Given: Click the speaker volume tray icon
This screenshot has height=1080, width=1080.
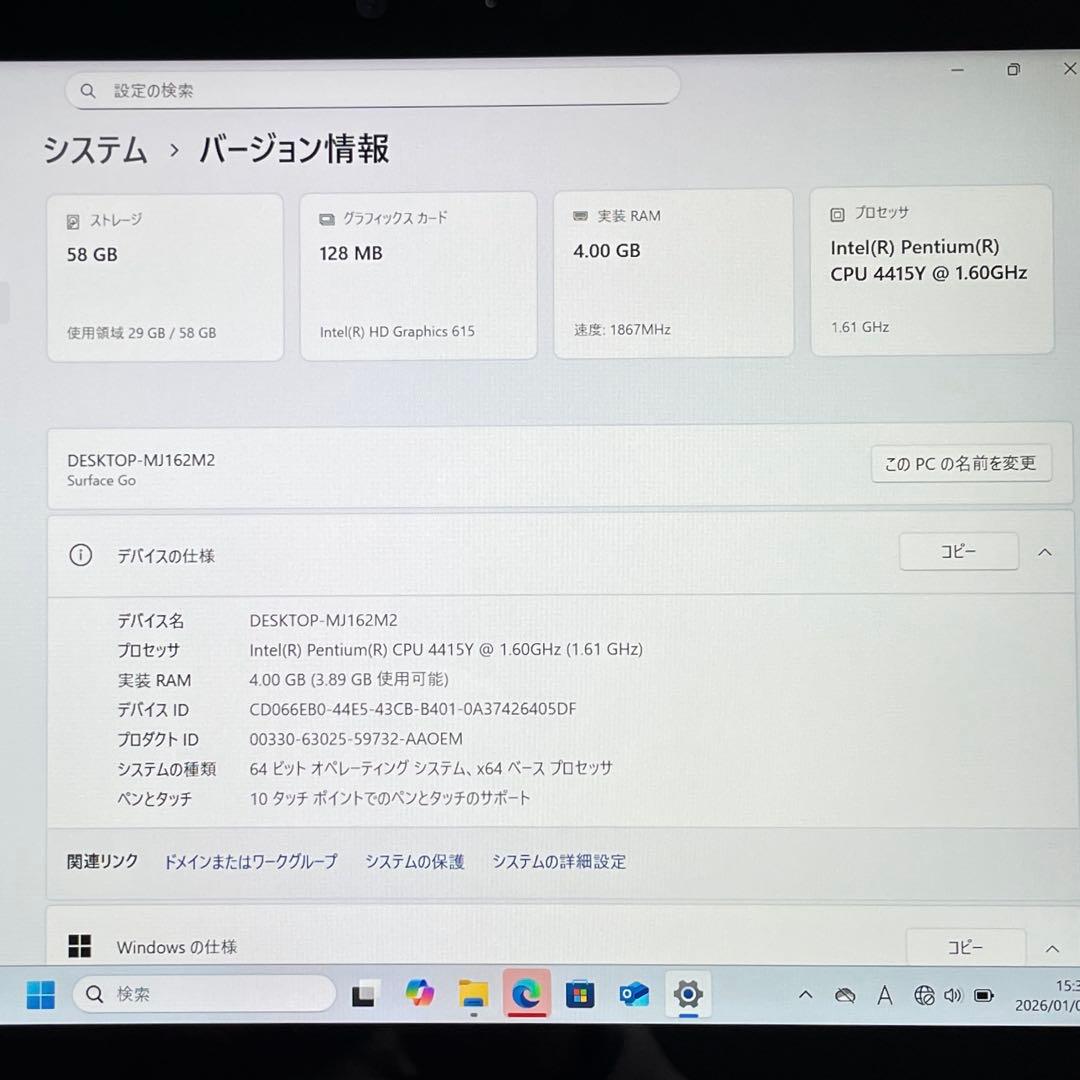Looking at the screenshot, I should pyautogui.click(x=953, y=995).
